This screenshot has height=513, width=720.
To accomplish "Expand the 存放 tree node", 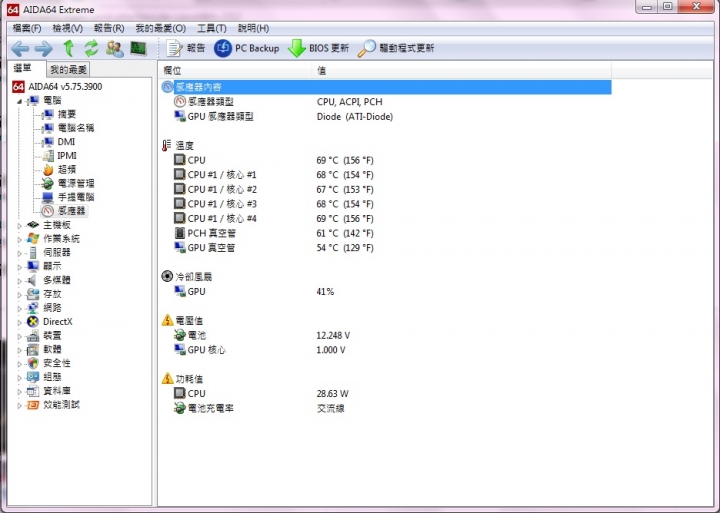I will [x=19, y=294].
